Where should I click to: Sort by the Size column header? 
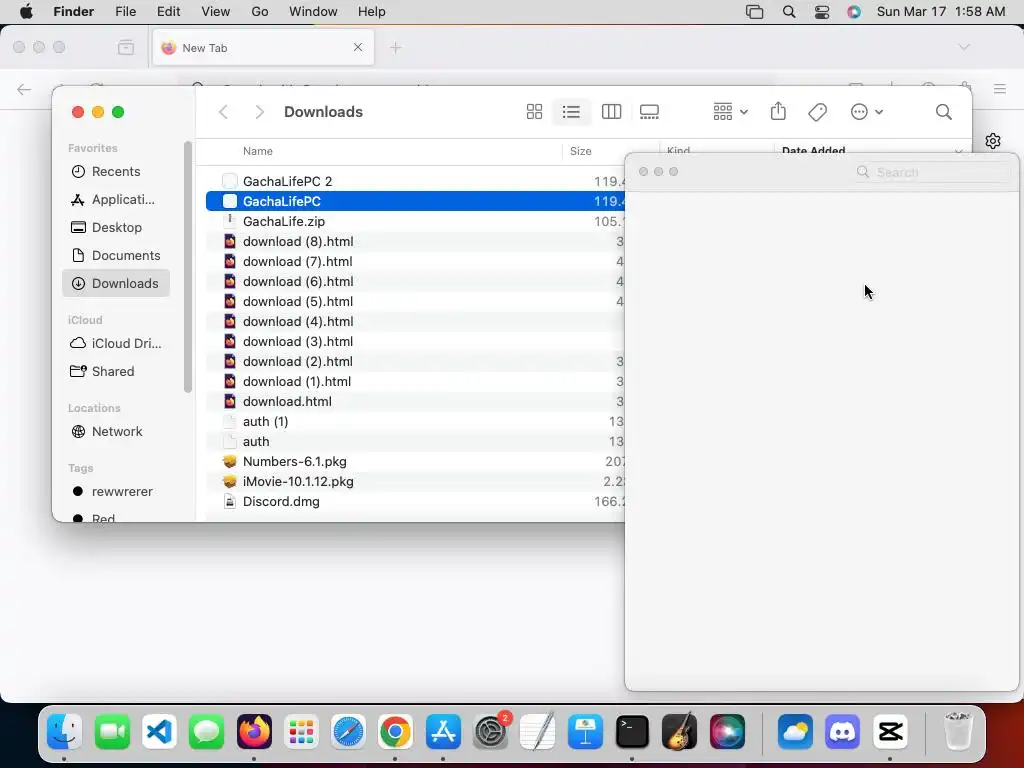581,151
